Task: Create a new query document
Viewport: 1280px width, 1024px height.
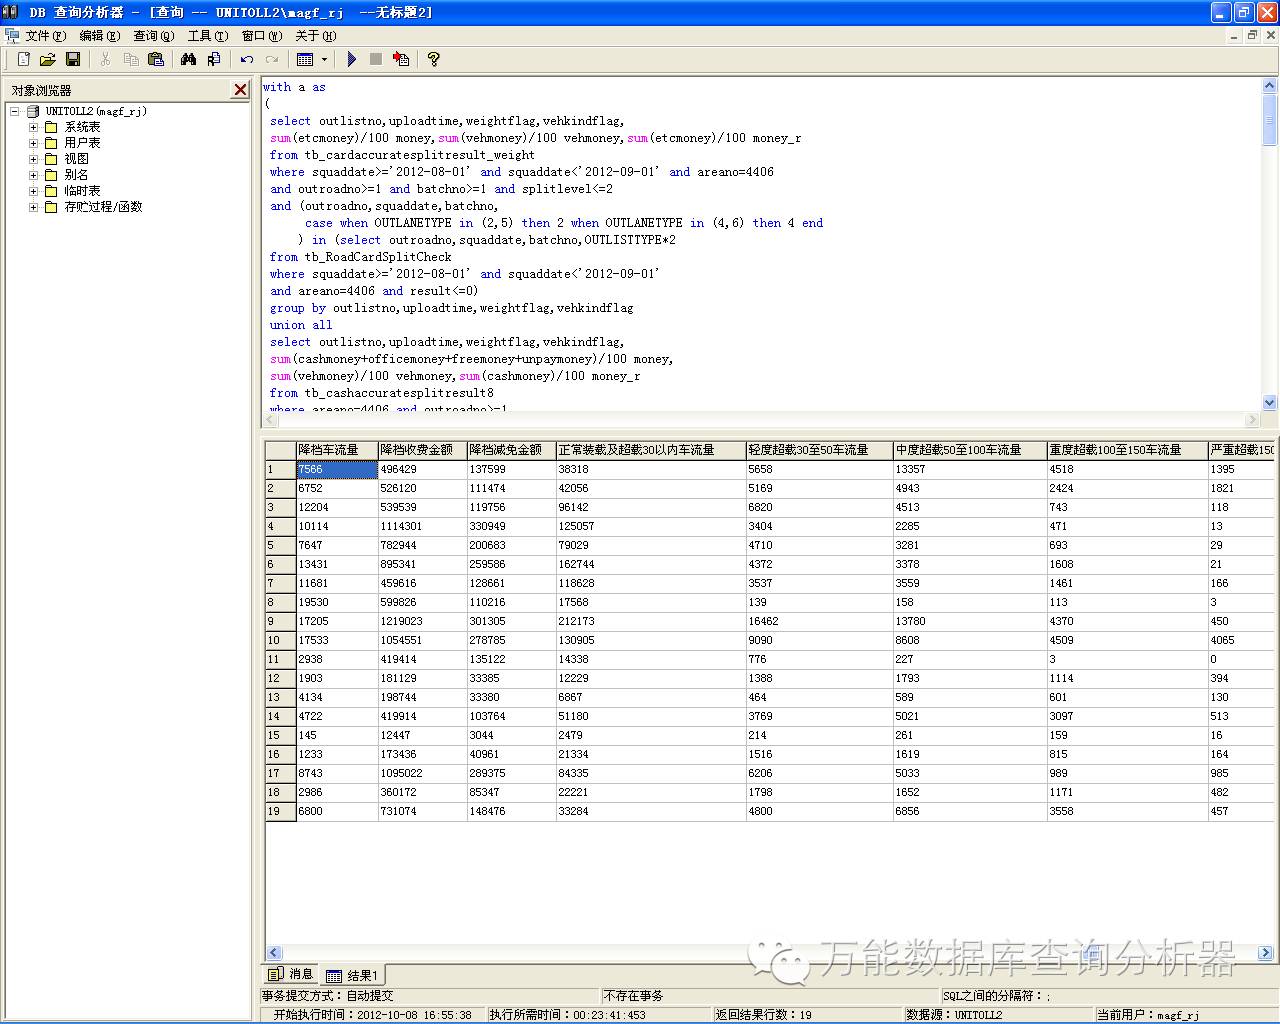Action: click(24, 59)
